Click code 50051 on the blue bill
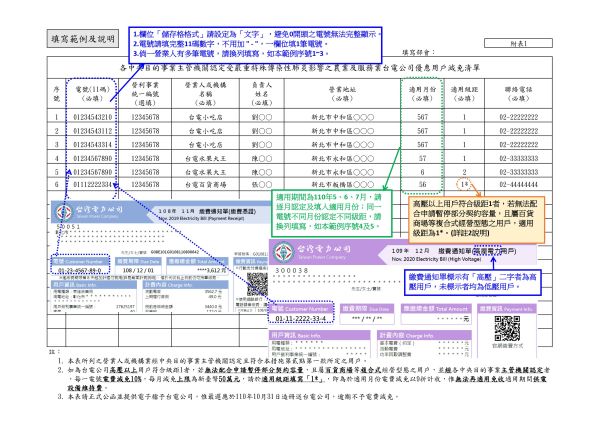600x424 pixels. 68,227
